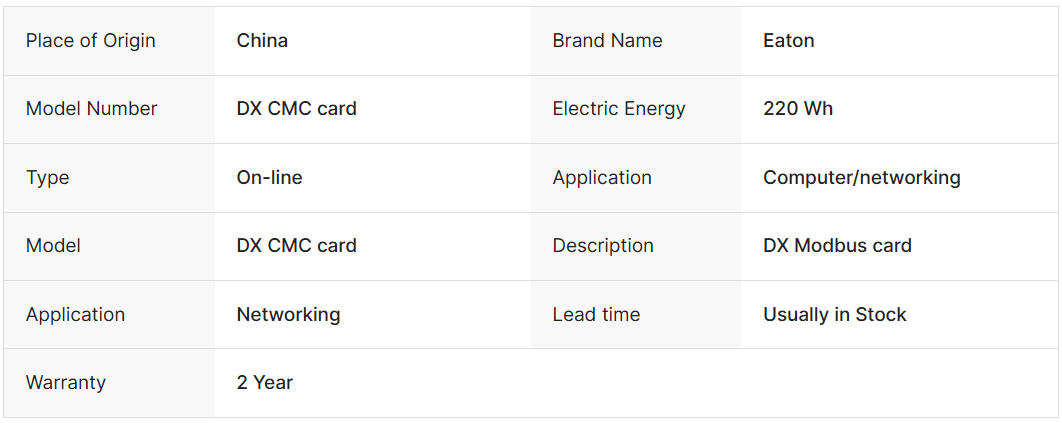This screenshot has height=423, width=1062.
Task: Select the 220 Wh value
Action: coord(797,109)
